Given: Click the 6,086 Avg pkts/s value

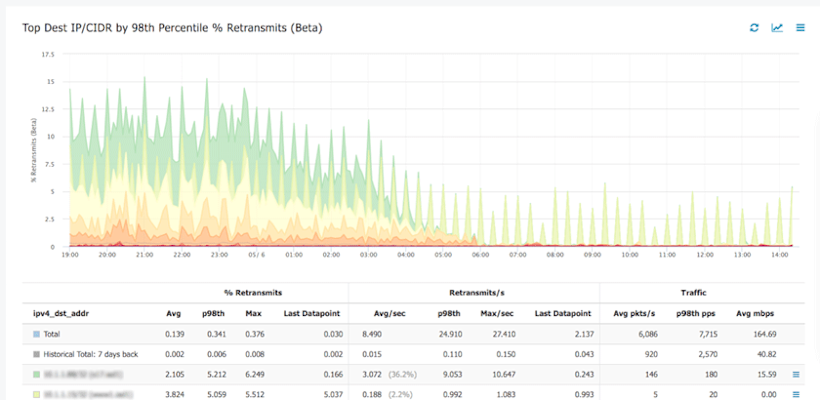Looking at the screenshot, I should click(x=648, y=334).
